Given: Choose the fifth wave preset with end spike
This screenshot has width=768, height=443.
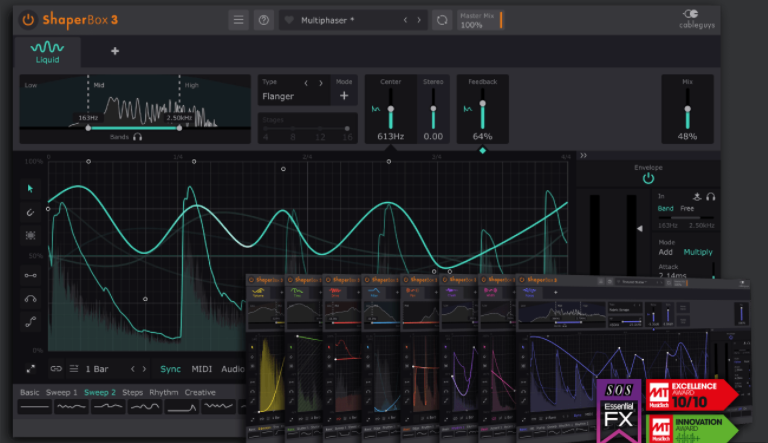Looking at the screenshot, I should [x=182, y=407].
